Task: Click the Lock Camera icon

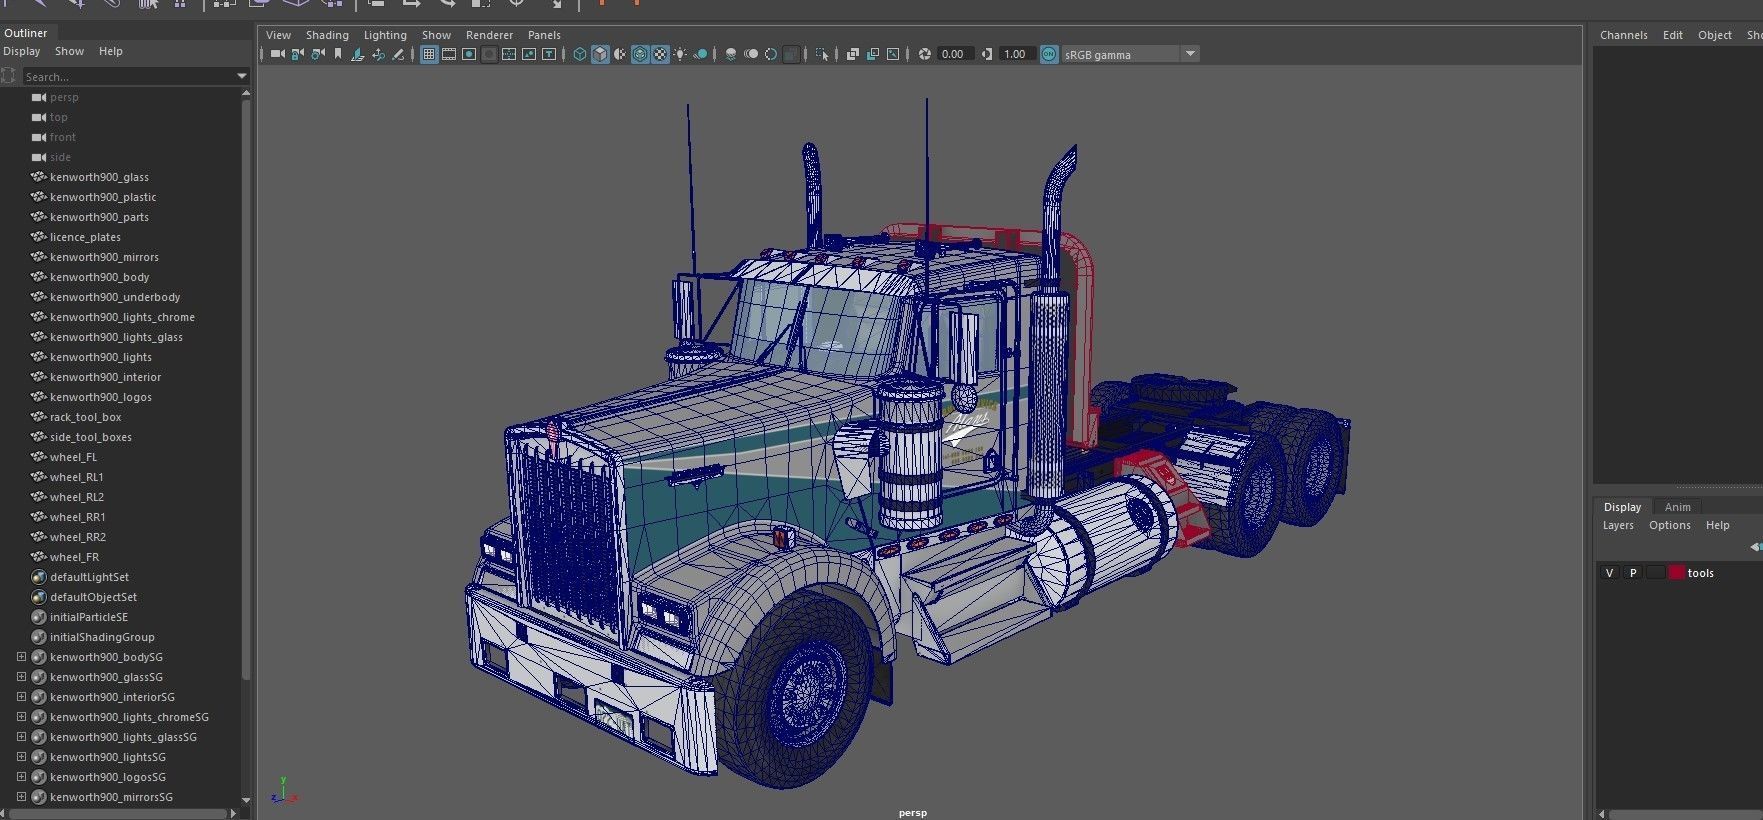Action: point(297,54)
